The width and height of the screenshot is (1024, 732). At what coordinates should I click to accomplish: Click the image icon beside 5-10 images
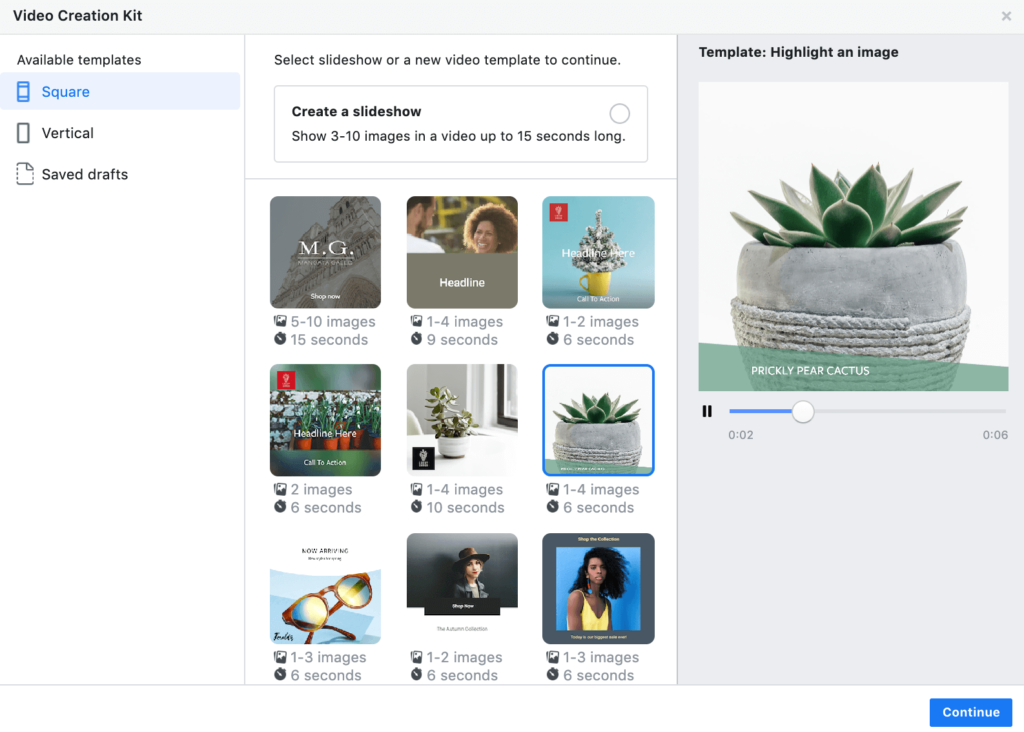(280, 321)
